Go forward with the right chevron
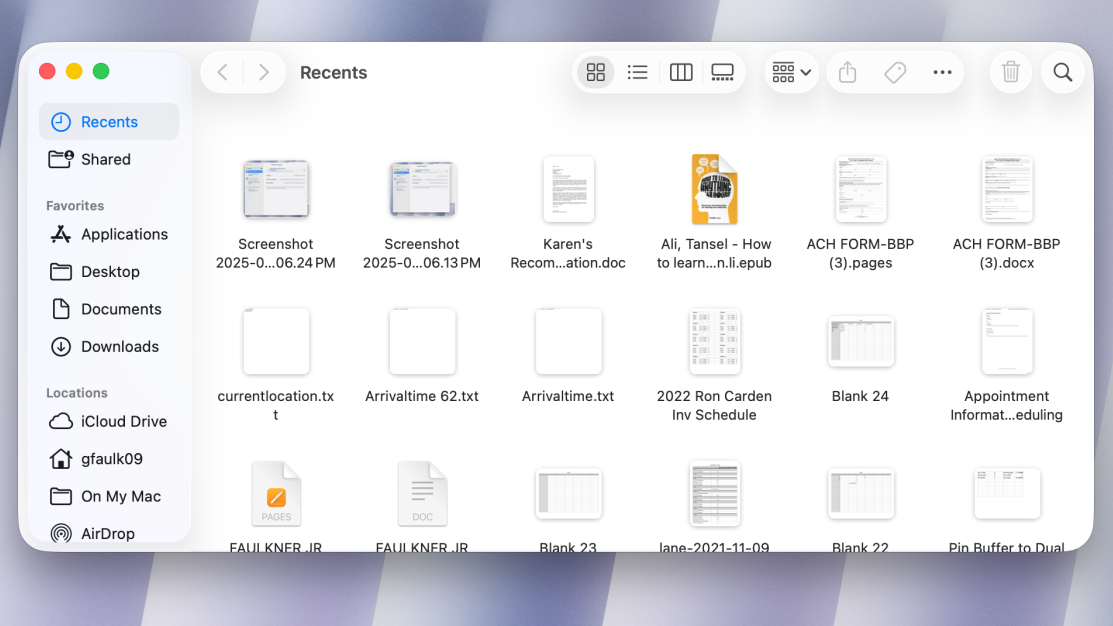The height and width of the screenshot is (626, 1113). [263, 72]
